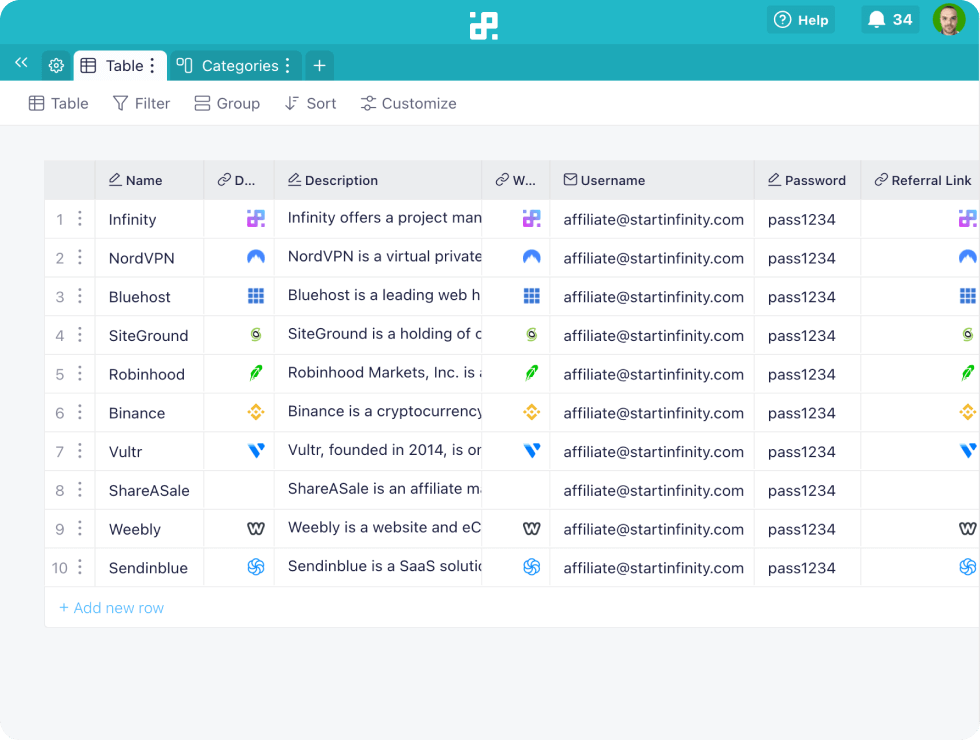Collapse sidebar with double chevron icon
The image size is (980, 740).
coord(21,62)
